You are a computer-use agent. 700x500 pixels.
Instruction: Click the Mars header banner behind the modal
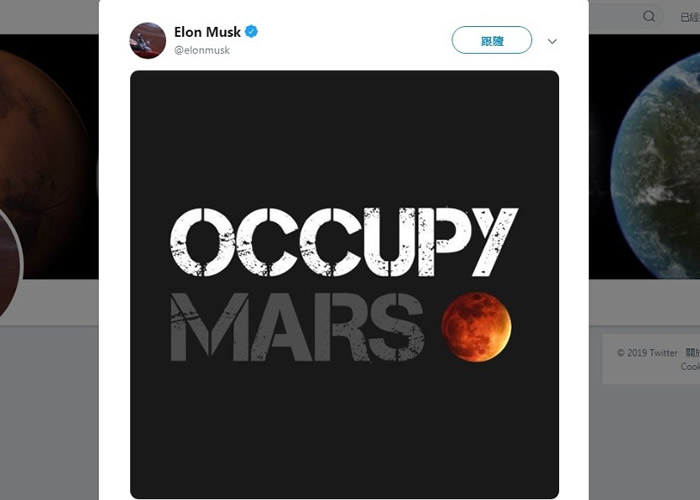coord(49,156)
